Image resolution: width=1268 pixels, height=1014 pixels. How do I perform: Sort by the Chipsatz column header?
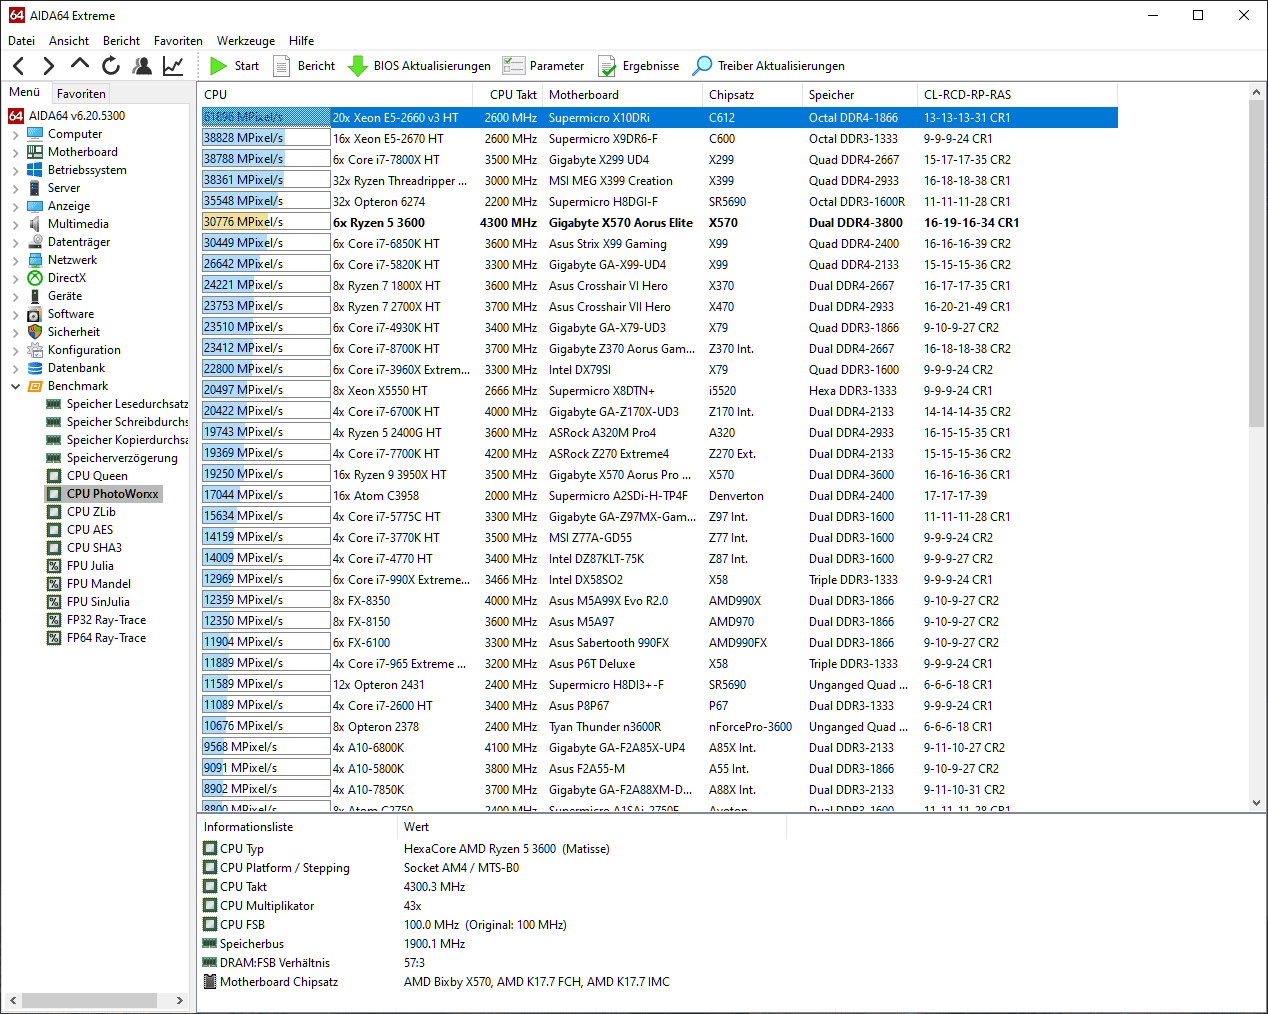pos(752,95)
